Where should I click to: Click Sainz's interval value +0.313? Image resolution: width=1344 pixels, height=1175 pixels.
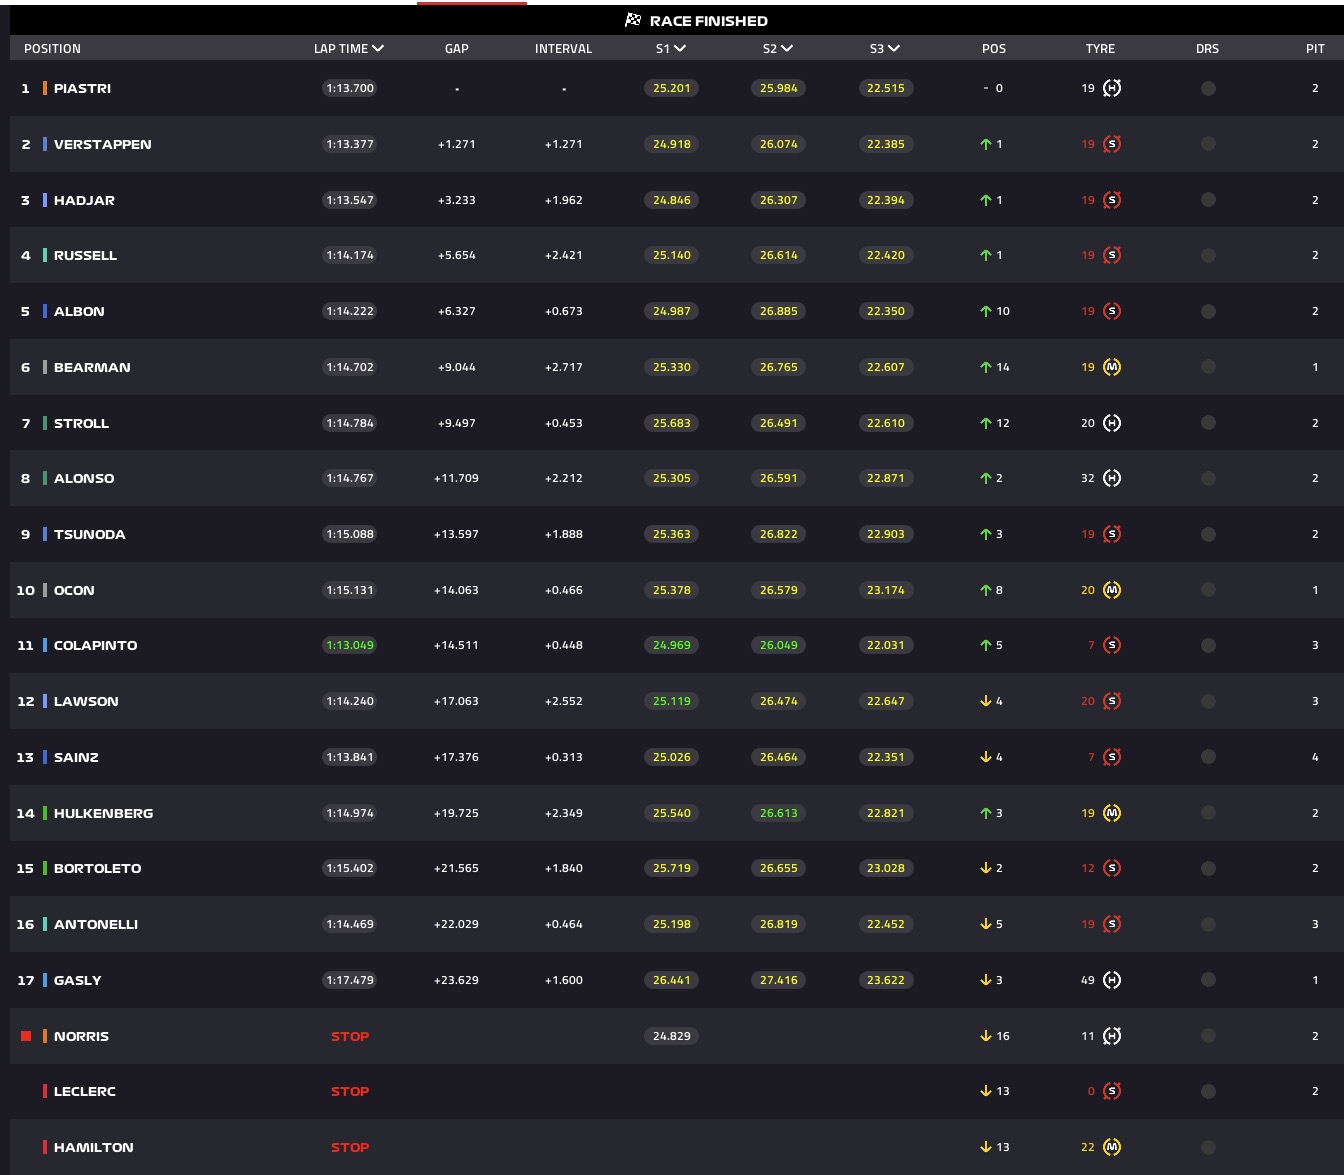[x=563, y=757]
